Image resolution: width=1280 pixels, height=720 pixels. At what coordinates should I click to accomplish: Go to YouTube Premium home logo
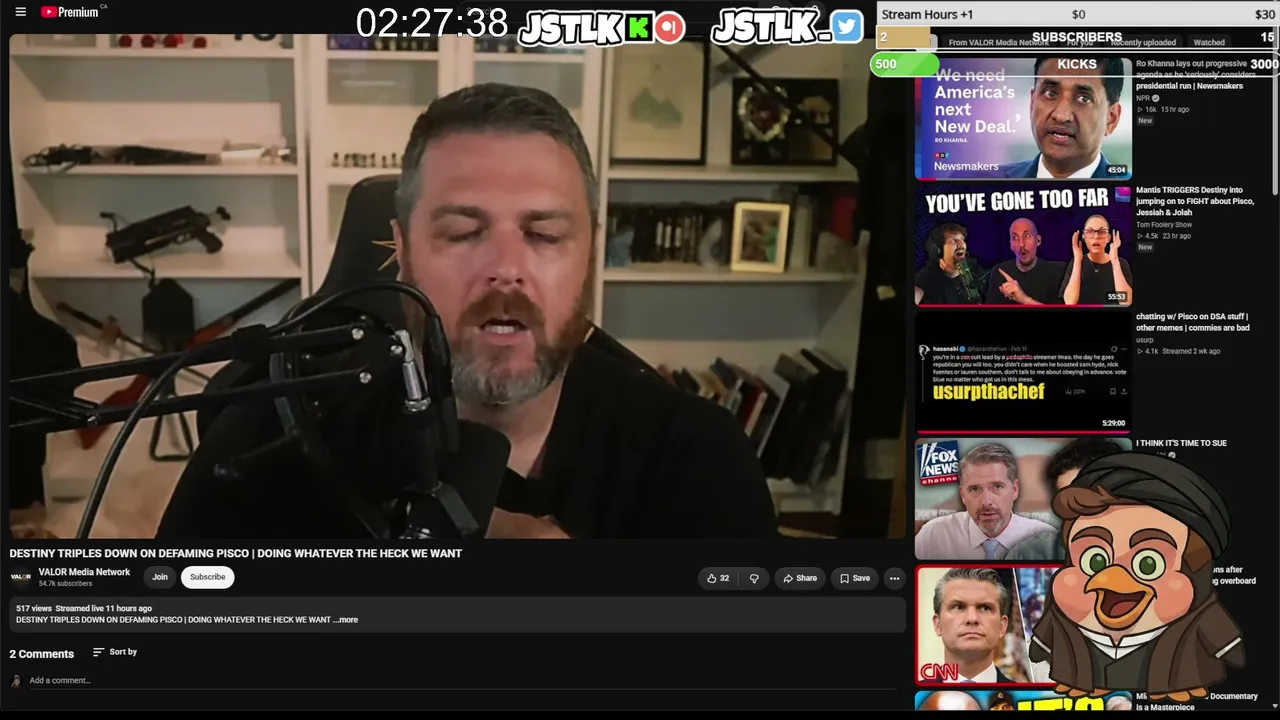(x=70, y=12)
